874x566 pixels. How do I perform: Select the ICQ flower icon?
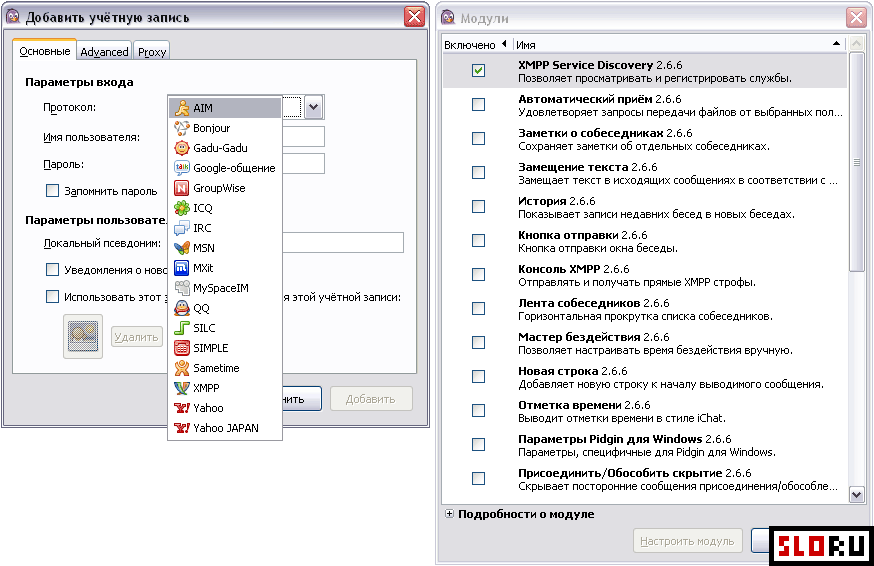[182, 208]
